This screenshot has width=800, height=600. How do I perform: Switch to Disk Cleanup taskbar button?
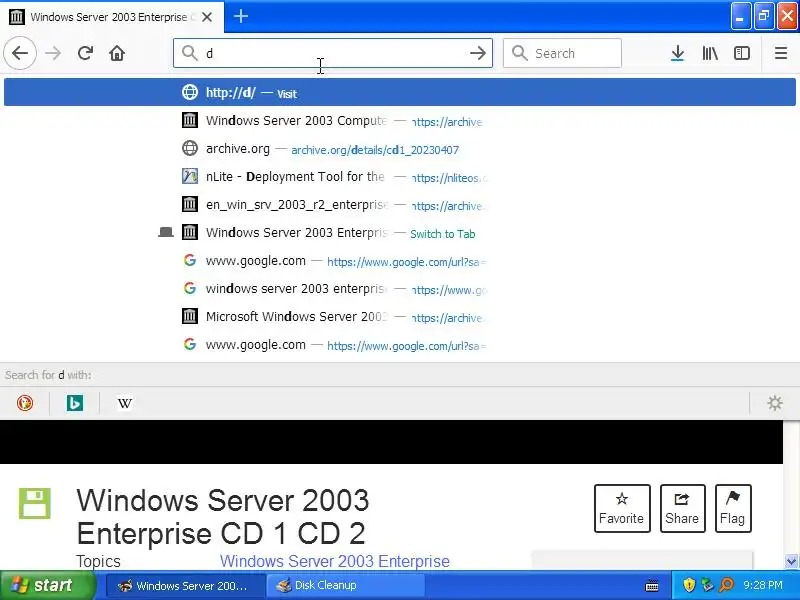[345, 586]
